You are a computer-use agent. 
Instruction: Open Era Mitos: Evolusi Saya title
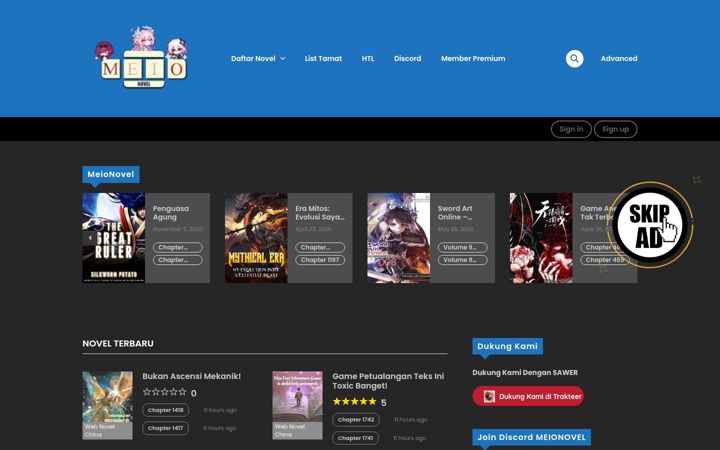(320, 213)
